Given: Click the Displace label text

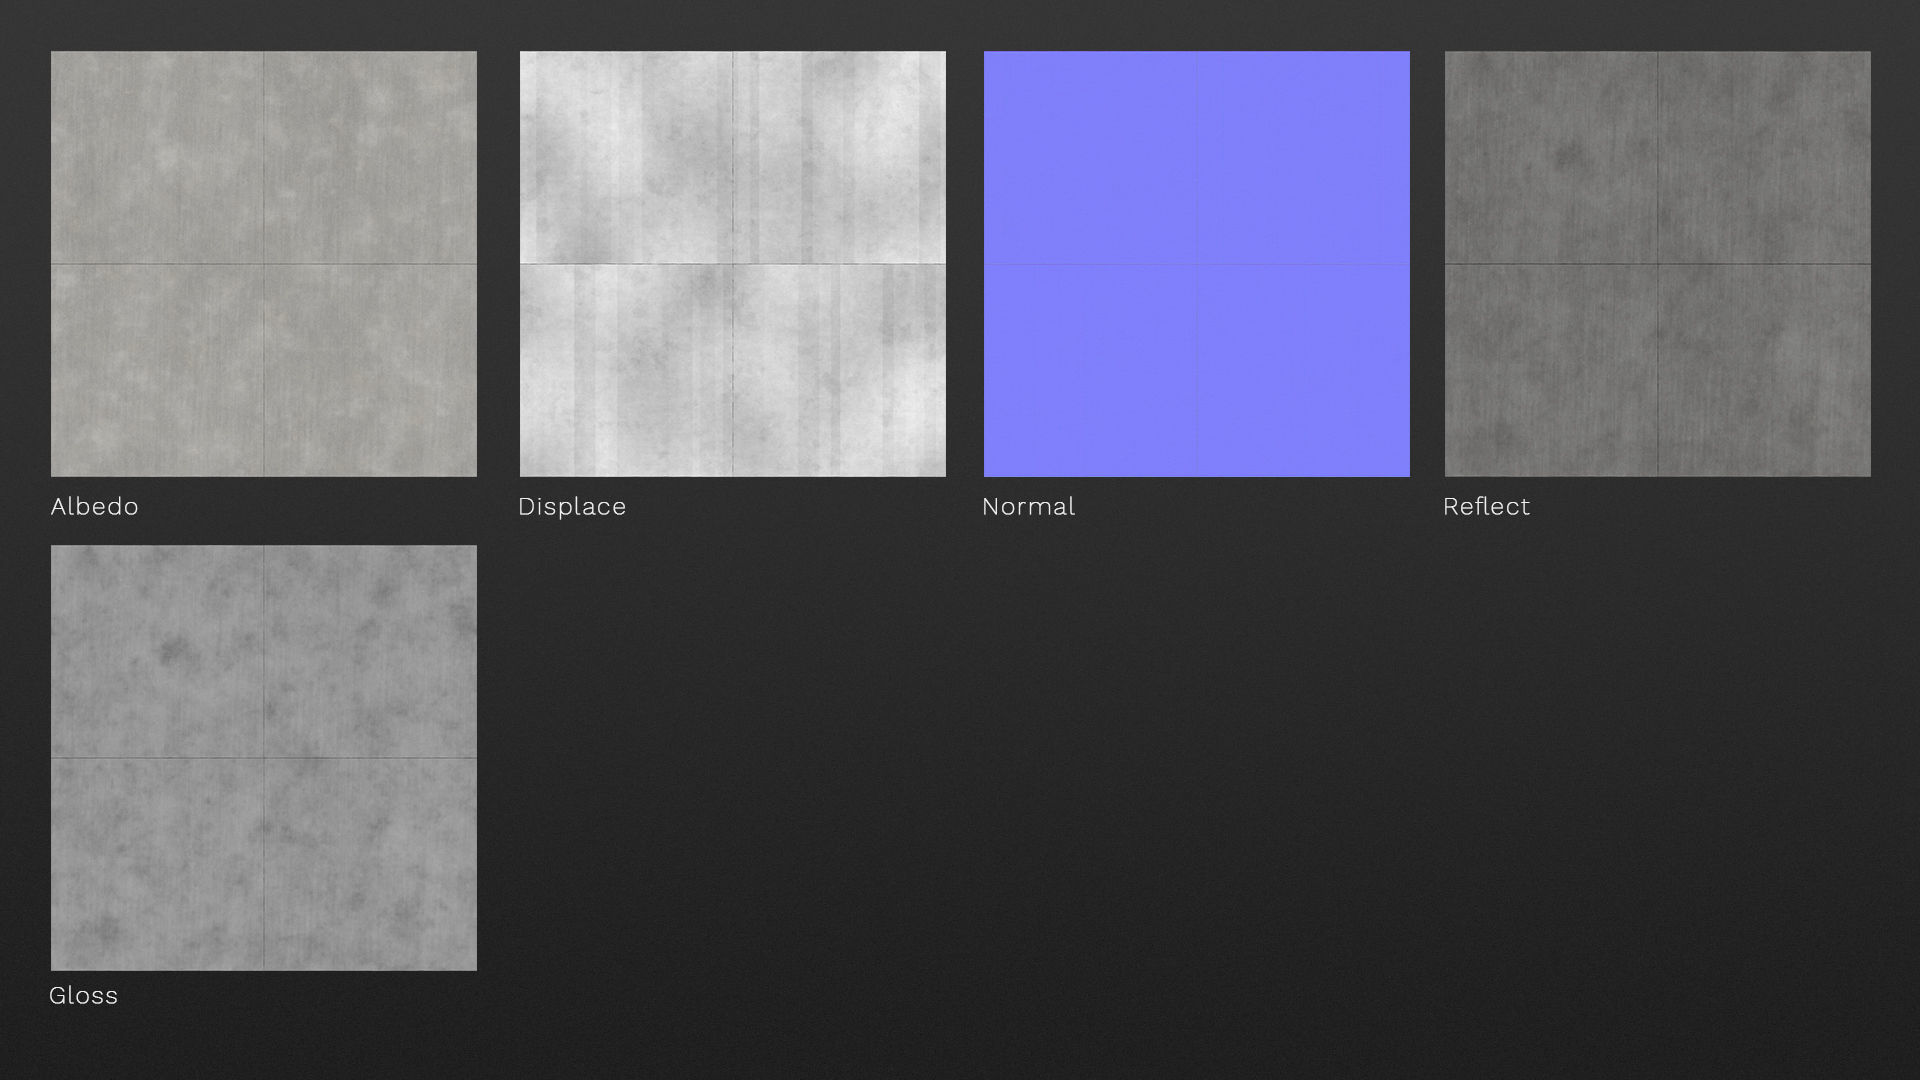Looking at the screenshot, I should (572, 506).
